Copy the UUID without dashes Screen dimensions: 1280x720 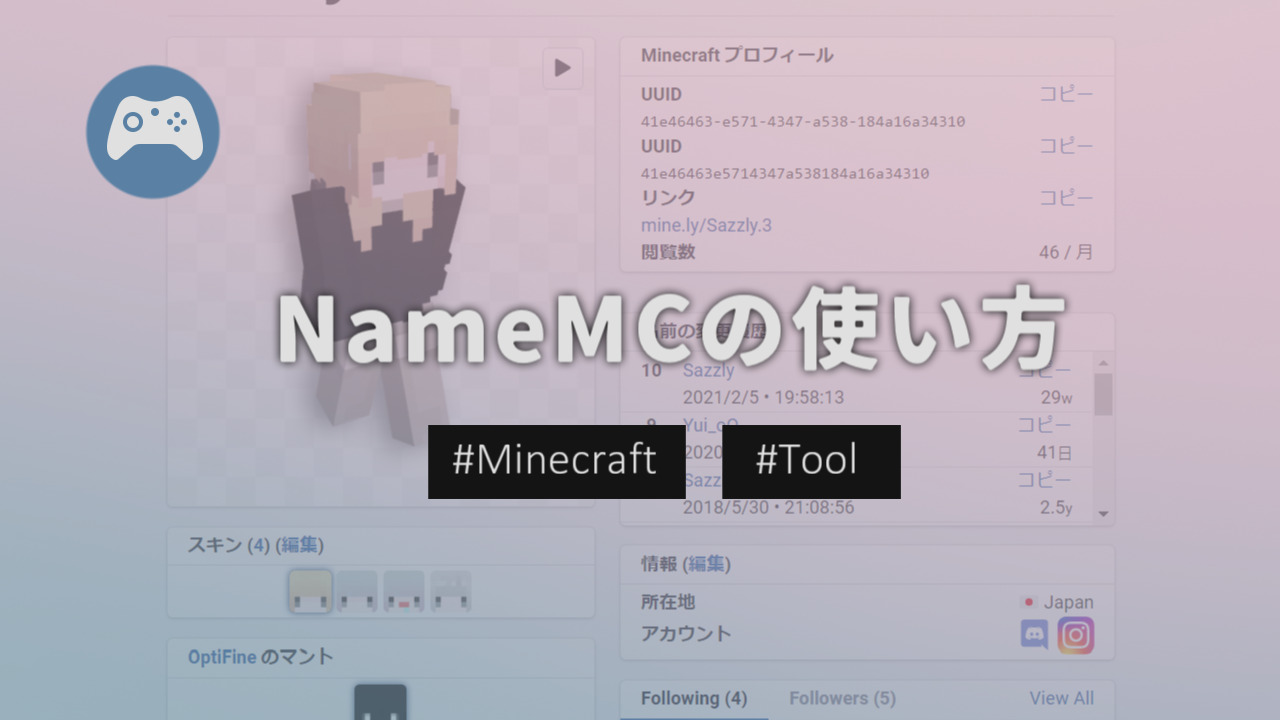tap(1066, 146)
